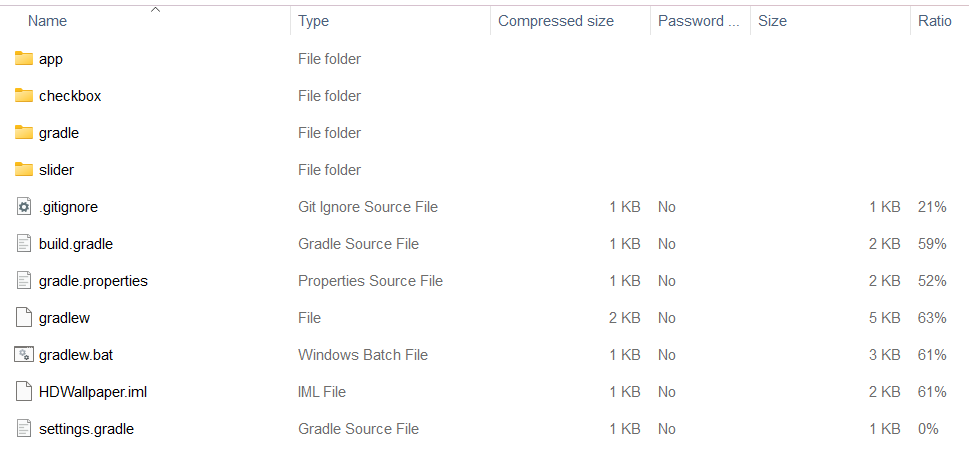Click the Password column header
The width and height of the screenshot is (969, 457).
tap(698, 21)
